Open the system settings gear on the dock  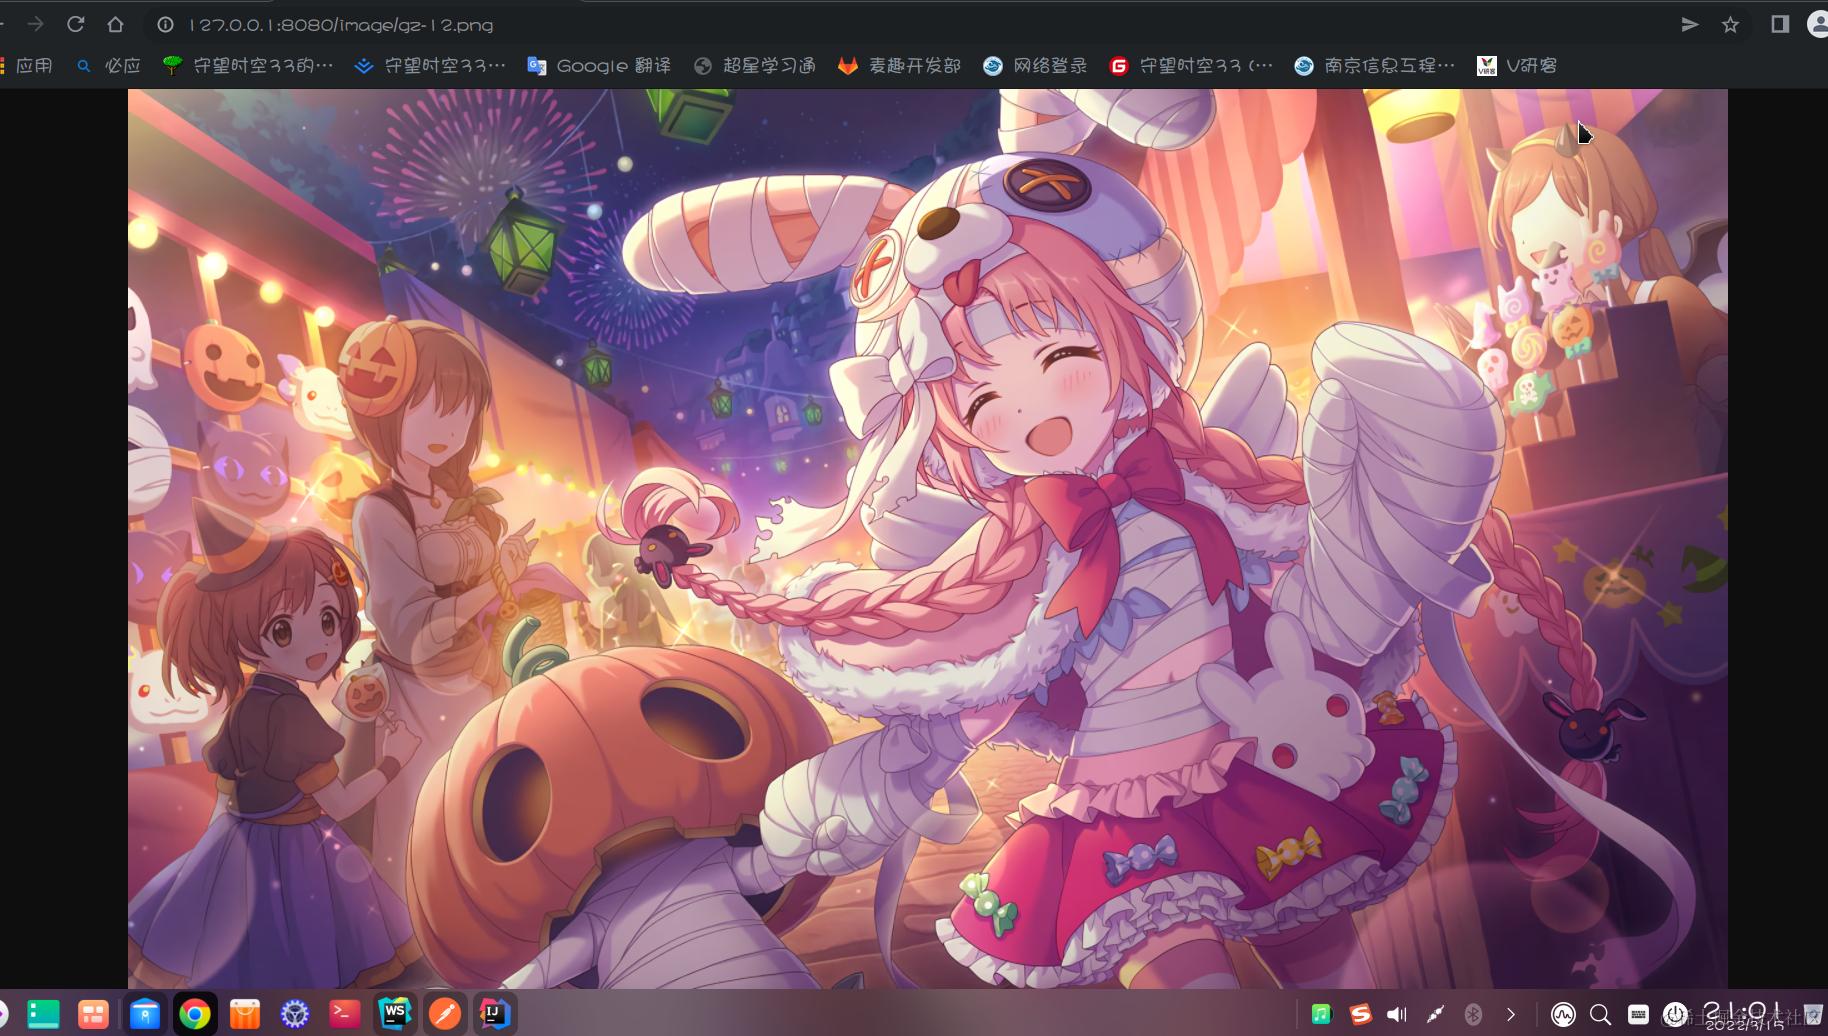294,1013
